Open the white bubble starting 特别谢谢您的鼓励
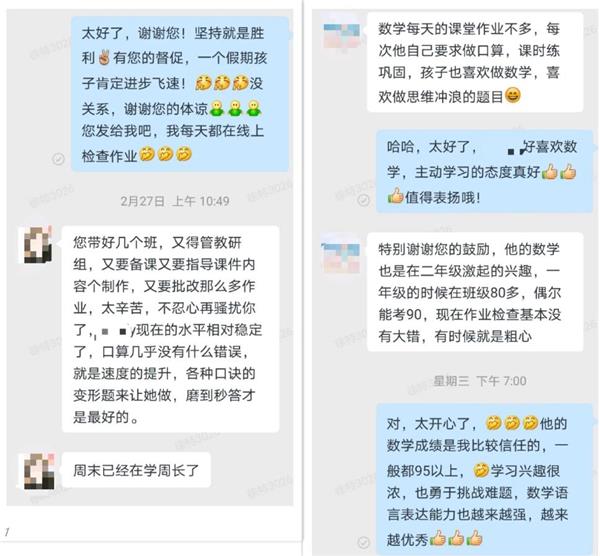 point(475,292)
